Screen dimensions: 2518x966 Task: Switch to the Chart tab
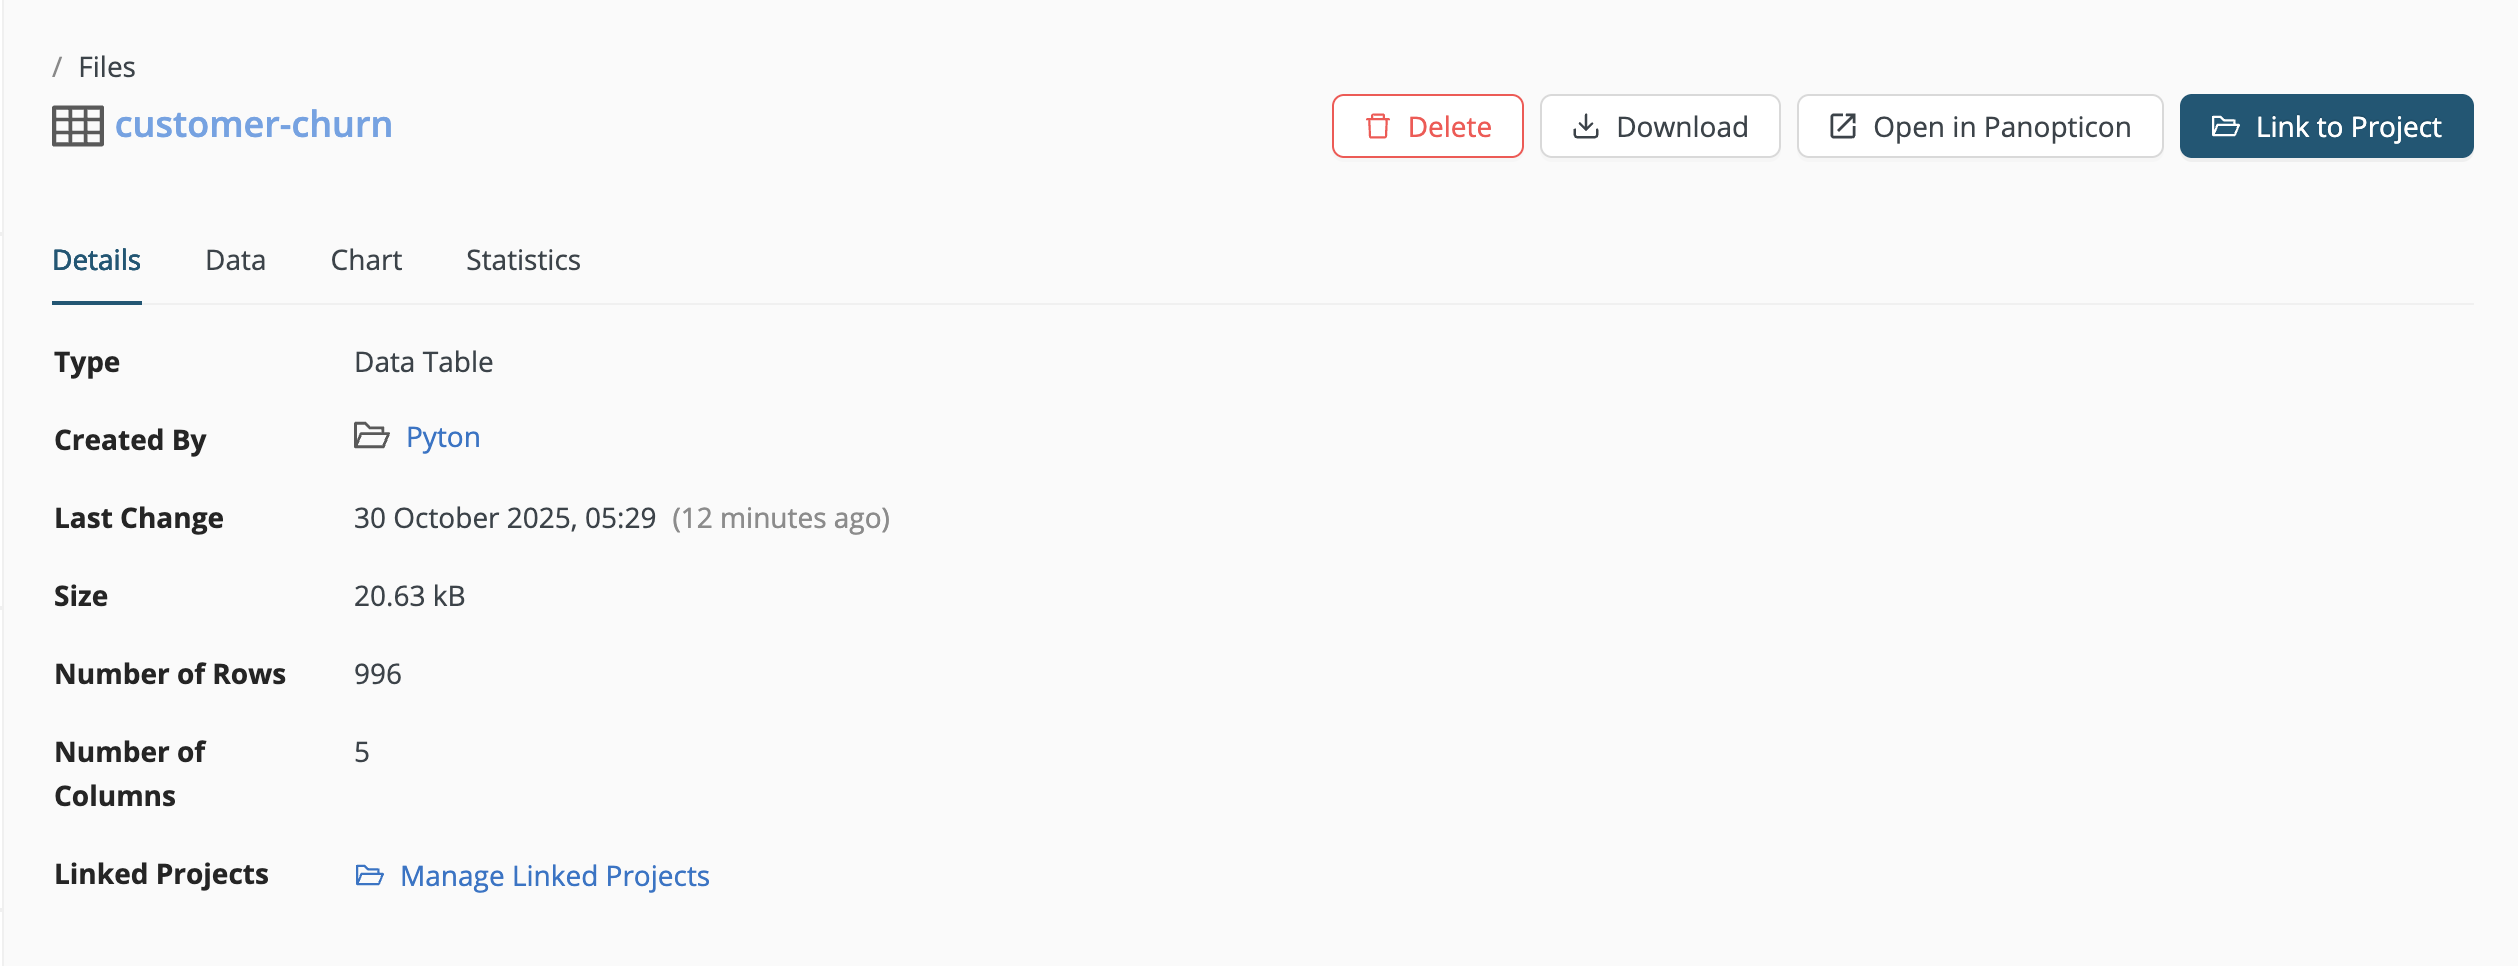[366, 260]
